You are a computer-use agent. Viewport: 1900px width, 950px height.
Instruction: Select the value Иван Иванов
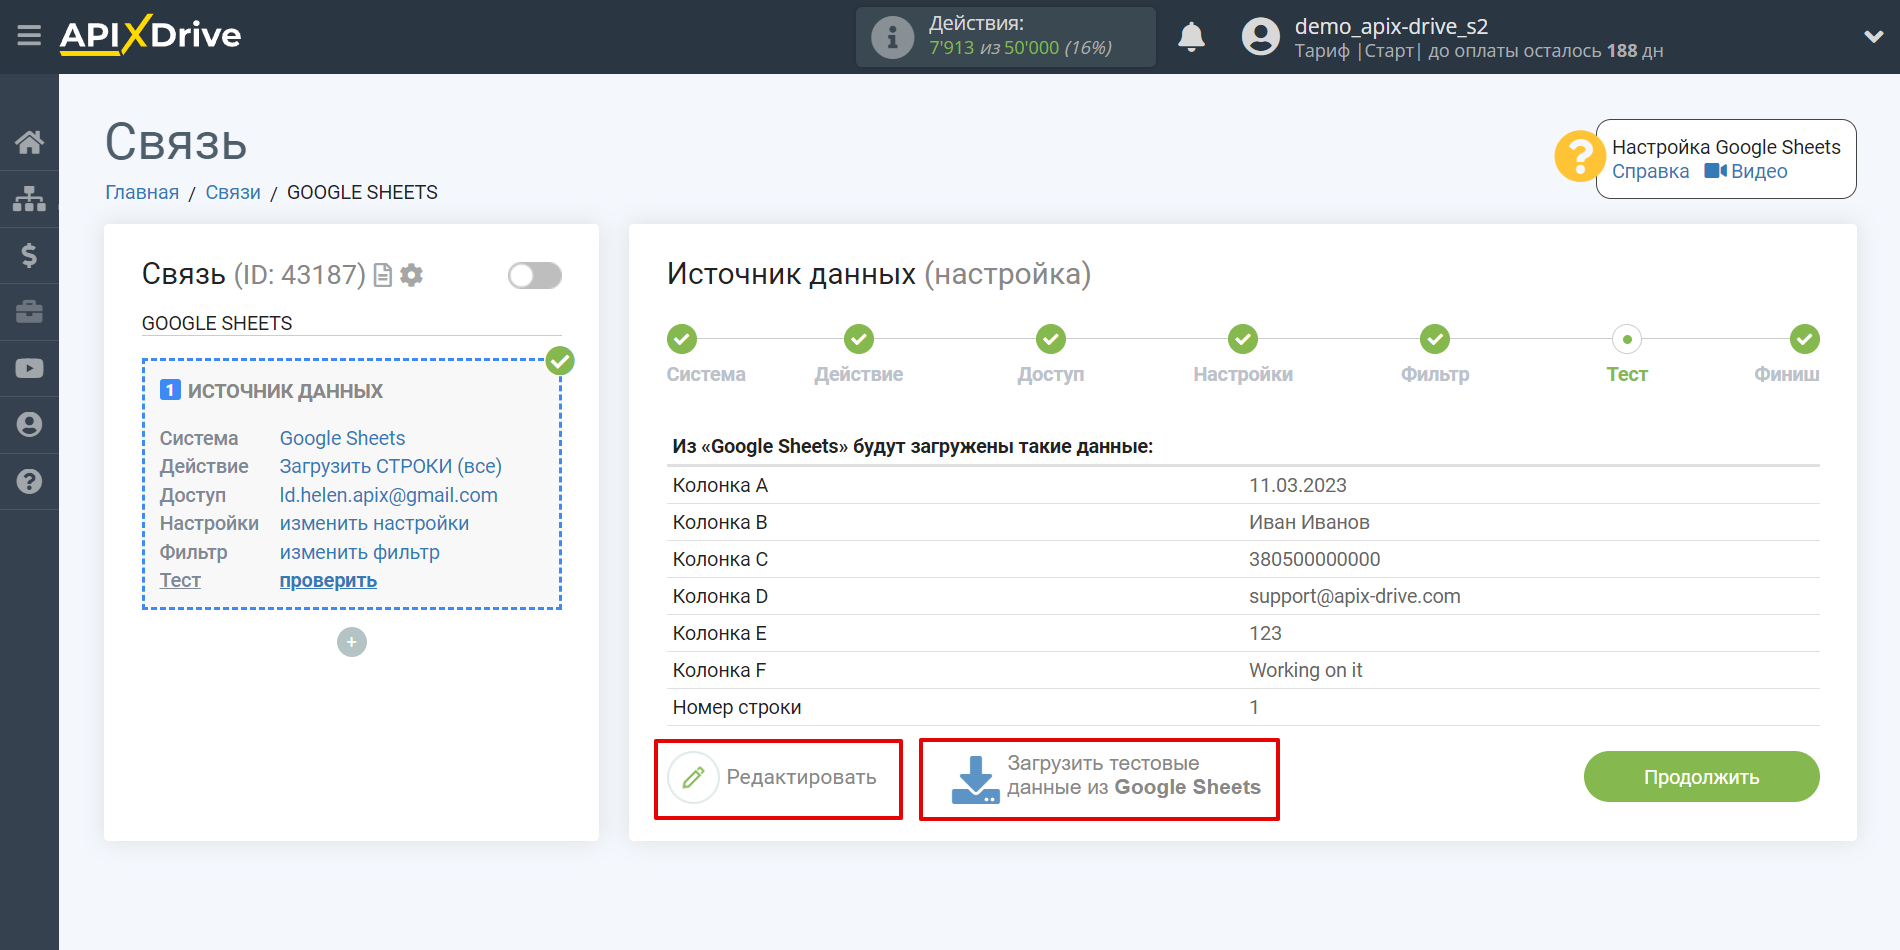tap(1309, 522)
